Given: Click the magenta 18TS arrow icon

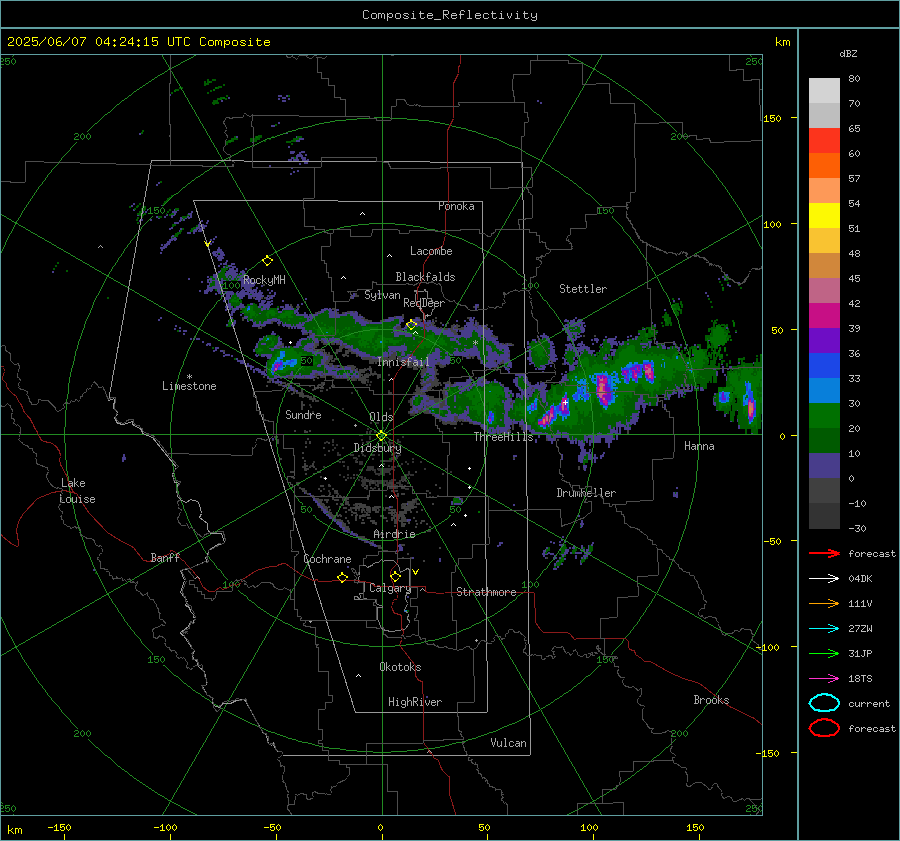Looking at the screenshot, I should tap(824, 679).
